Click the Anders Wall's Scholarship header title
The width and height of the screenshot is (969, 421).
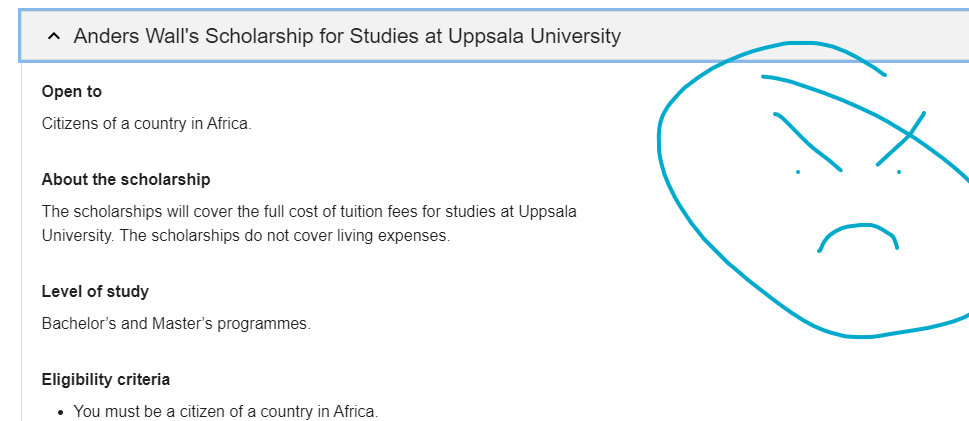[347, 36]
